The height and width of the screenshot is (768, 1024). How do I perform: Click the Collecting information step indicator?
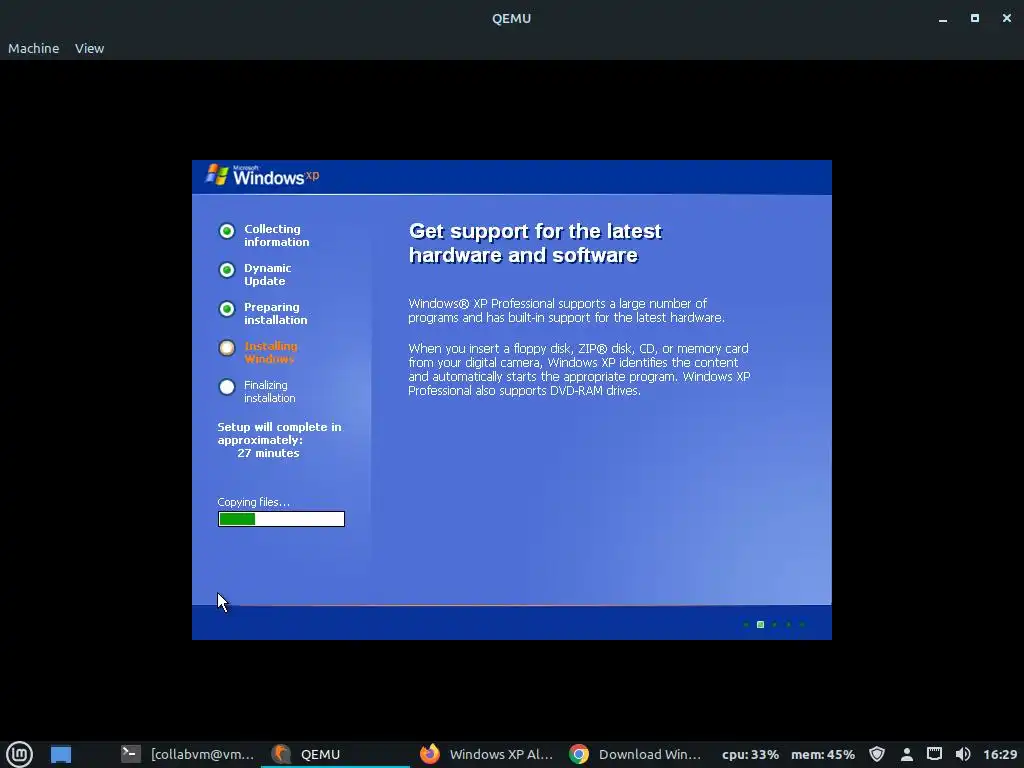(227, 231)
